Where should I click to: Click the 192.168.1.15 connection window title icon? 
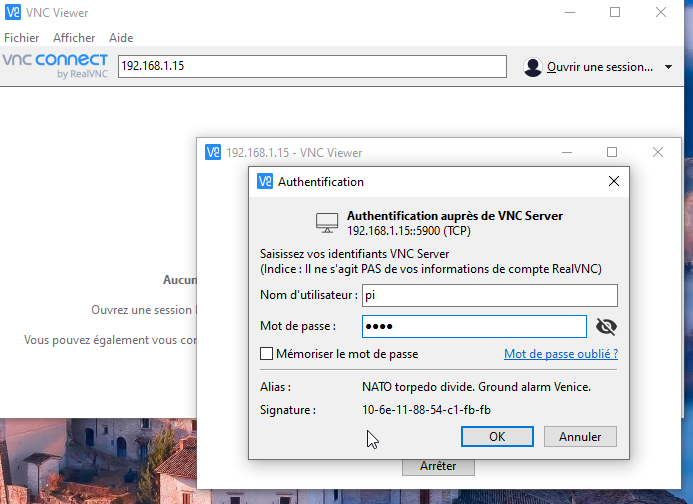point(213,153)
